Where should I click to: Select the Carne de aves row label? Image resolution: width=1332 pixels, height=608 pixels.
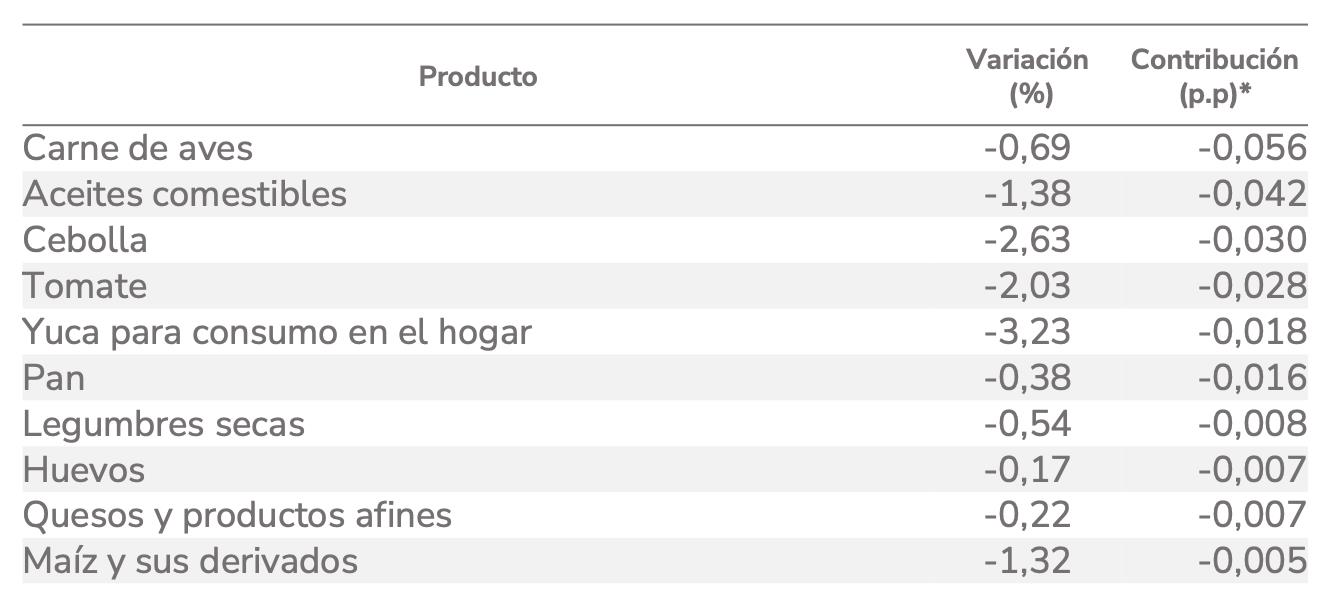(138, 148)
